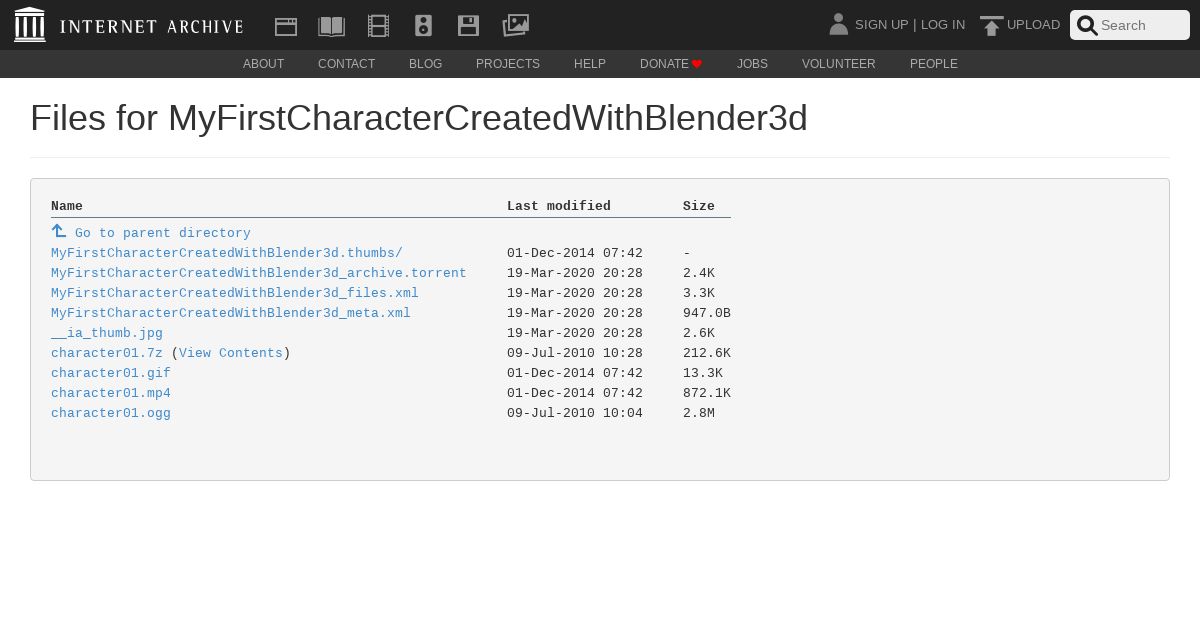Open MyFirstCharacterCreatedWithBlender3d.thumbs/ folder

227,253
